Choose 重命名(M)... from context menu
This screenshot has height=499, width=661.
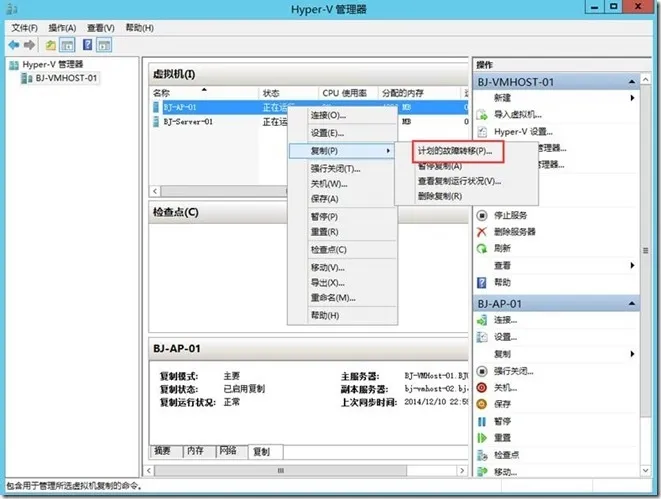coord(342,298)
